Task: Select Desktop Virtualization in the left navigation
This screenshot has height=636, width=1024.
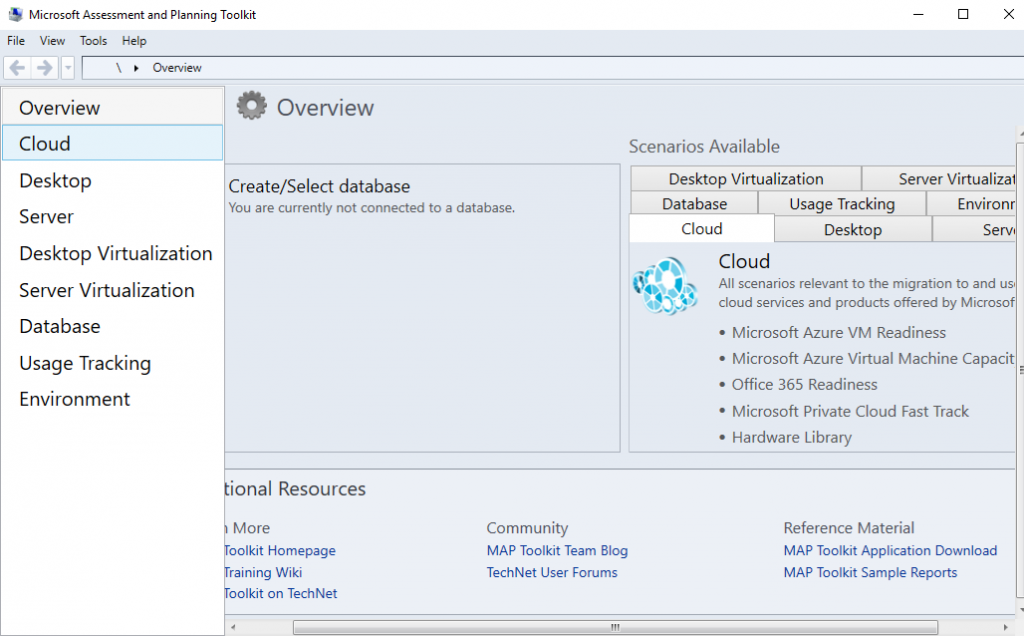Action: click(x=112, y=253)
